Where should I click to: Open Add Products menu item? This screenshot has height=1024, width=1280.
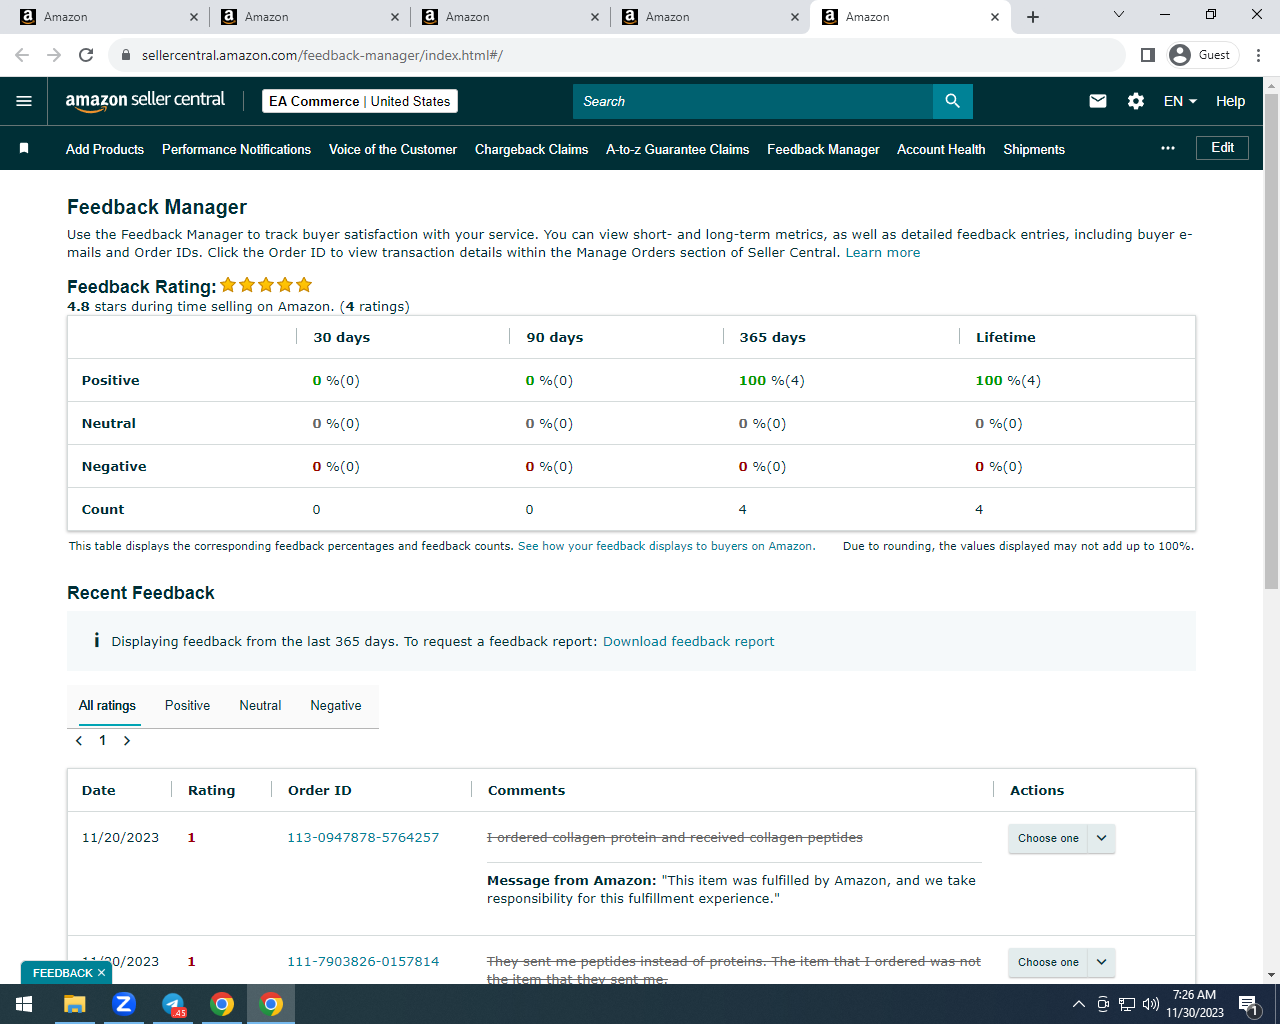coord(105,149)
